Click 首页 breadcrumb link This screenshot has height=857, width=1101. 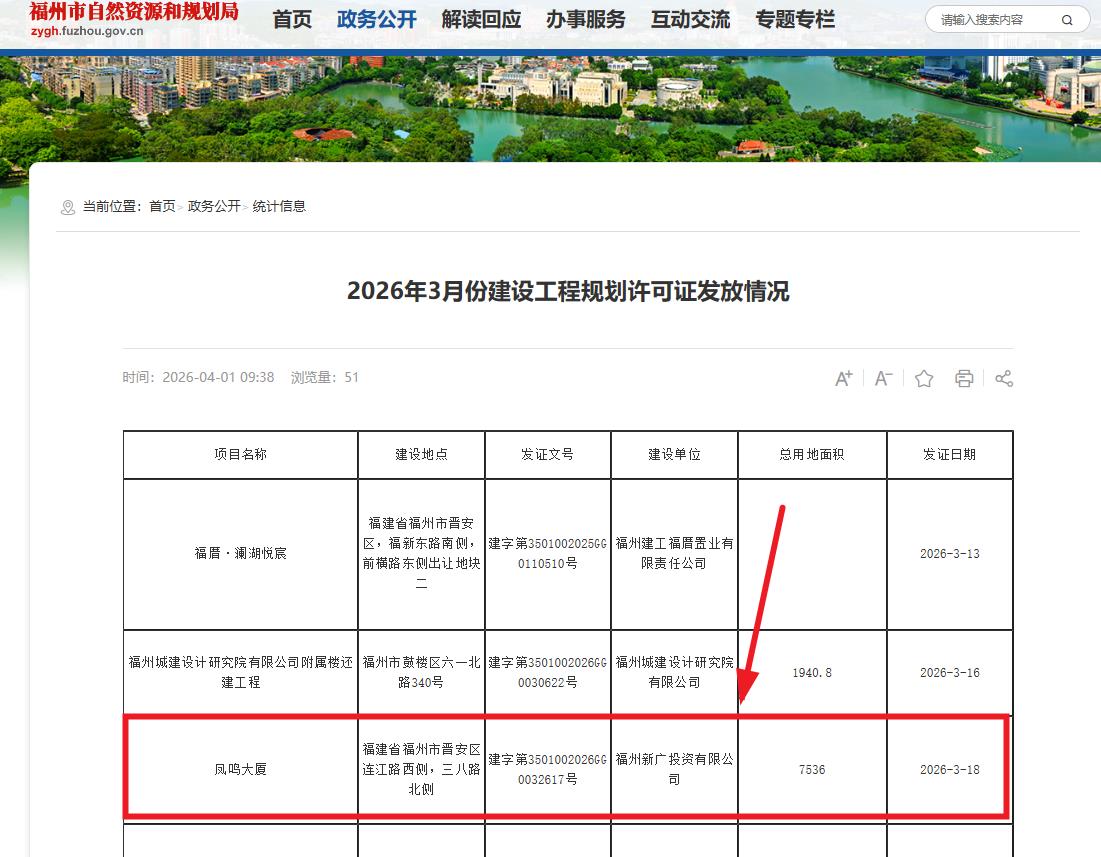tap(162, 206)
